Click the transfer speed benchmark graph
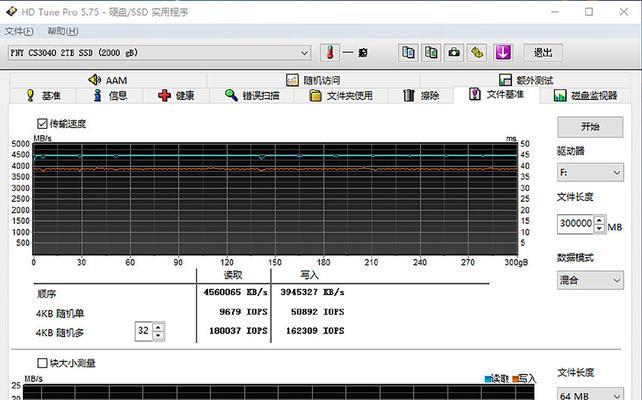The image size is (642, 400). tap(275, 199)
